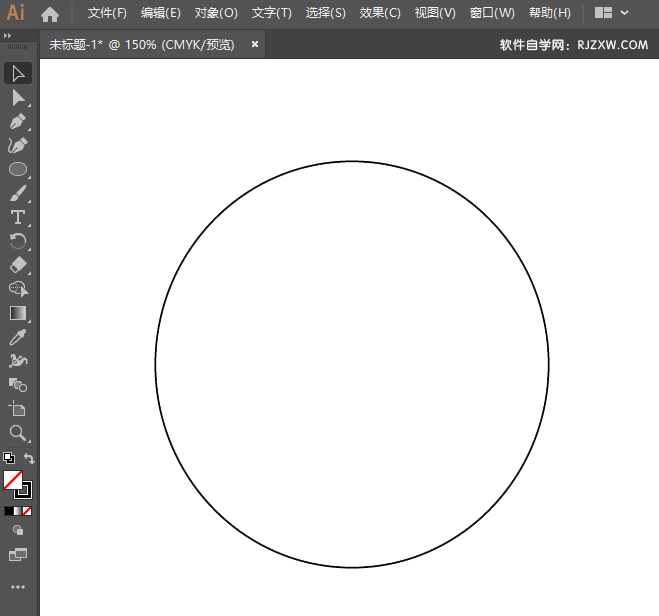Swap fill and stroke colors
The width and height of the screenshot is (659, 616).
click(29, 458)
